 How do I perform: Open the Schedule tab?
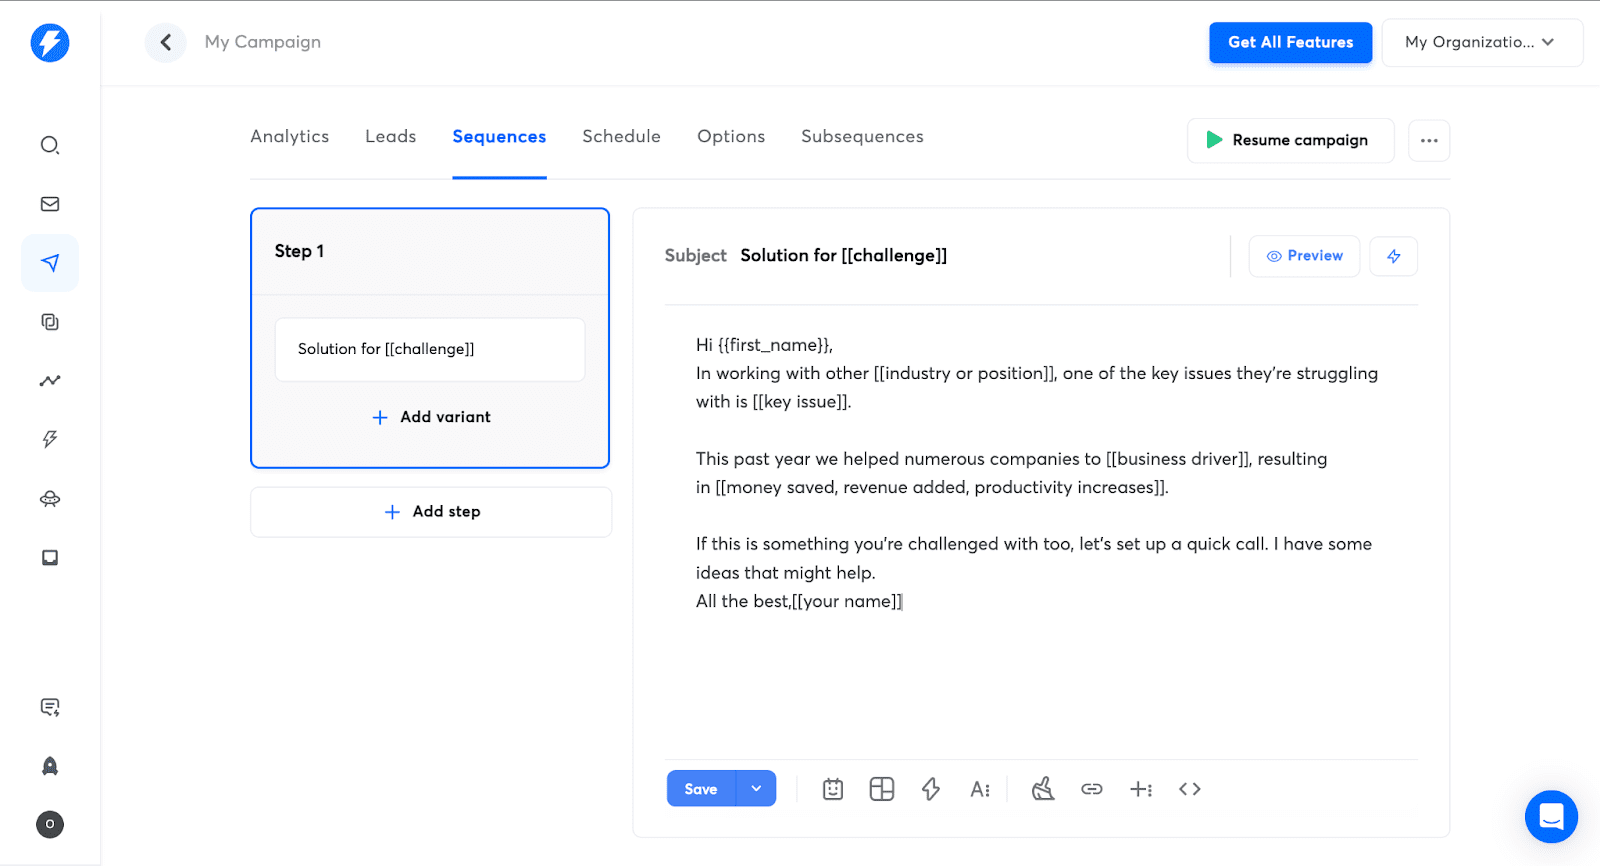621,137
